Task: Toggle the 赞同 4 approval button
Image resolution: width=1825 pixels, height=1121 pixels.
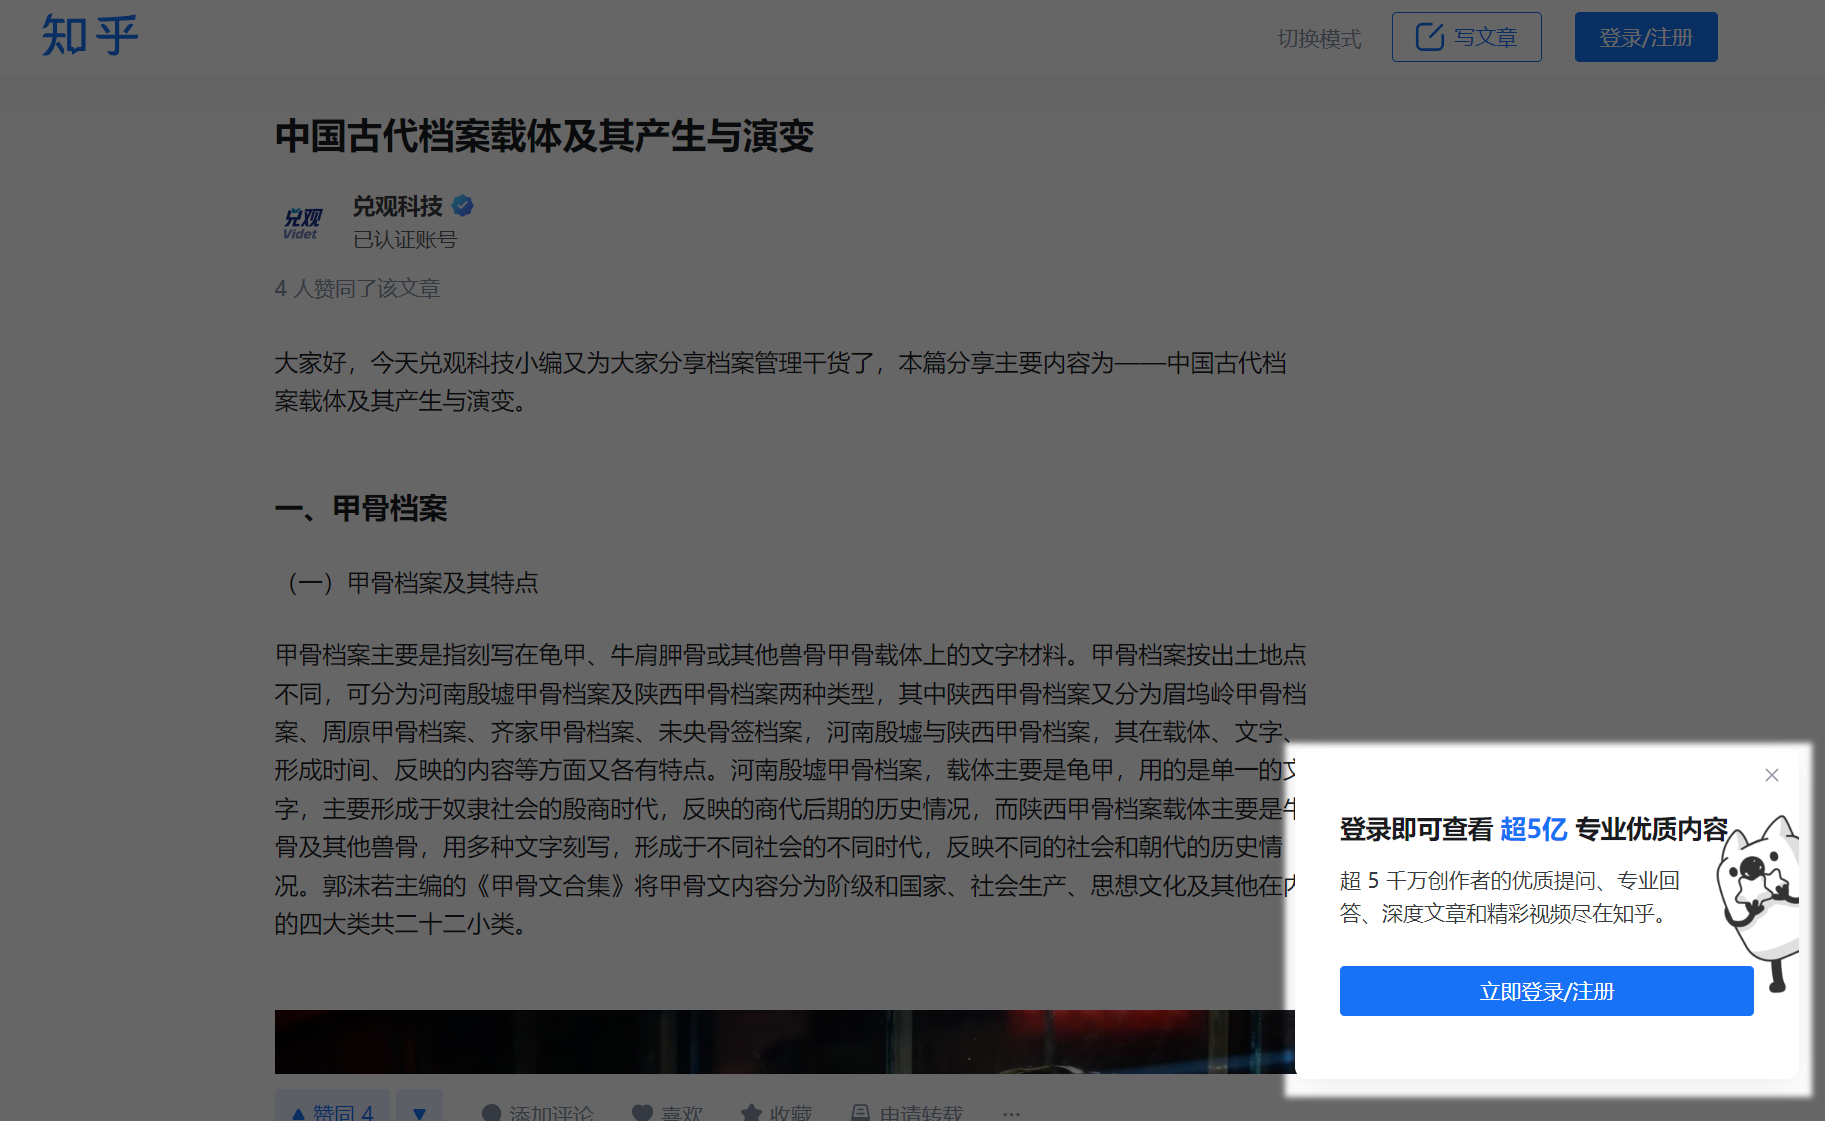Action: [x=332, y=1111]
